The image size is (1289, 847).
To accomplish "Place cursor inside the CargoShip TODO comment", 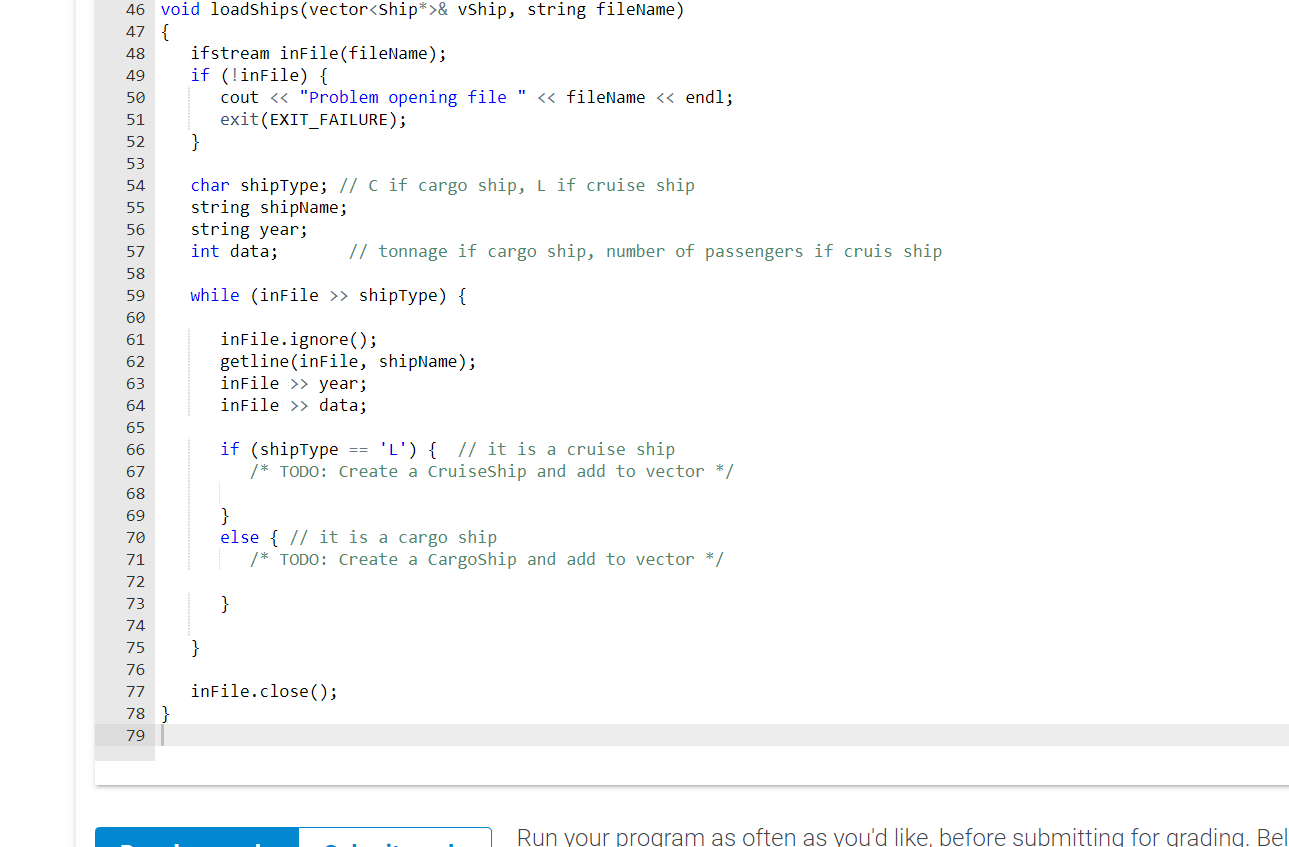I will pos(485,559).
